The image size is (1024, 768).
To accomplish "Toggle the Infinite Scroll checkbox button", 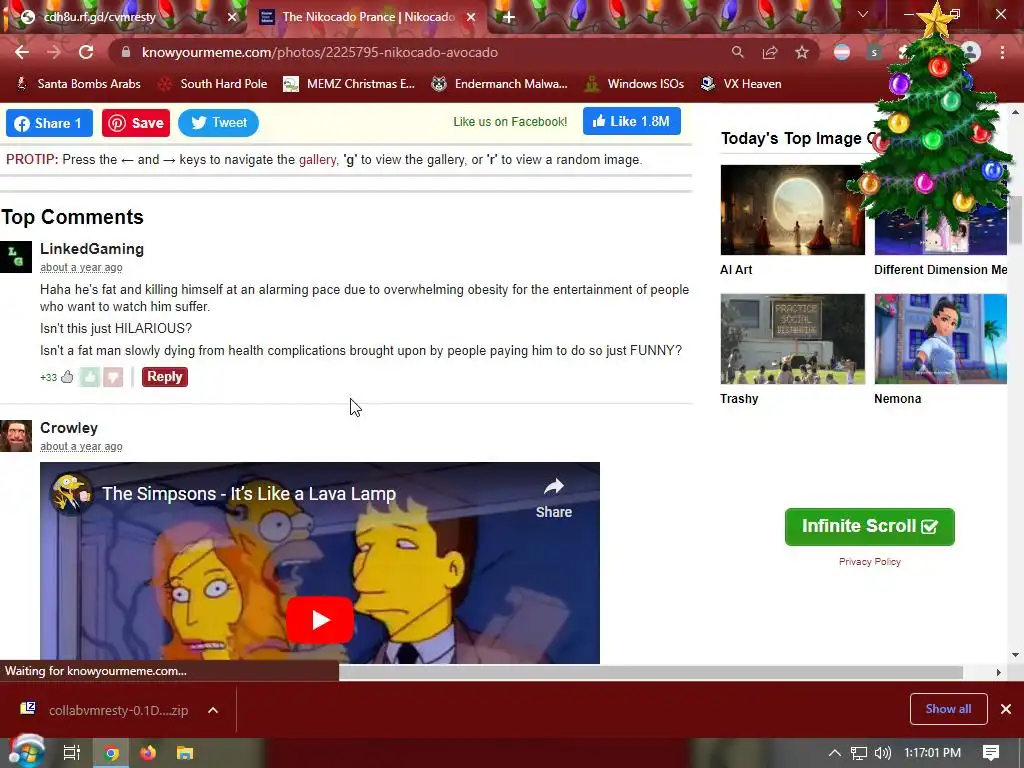I will (x=869, y=526).
